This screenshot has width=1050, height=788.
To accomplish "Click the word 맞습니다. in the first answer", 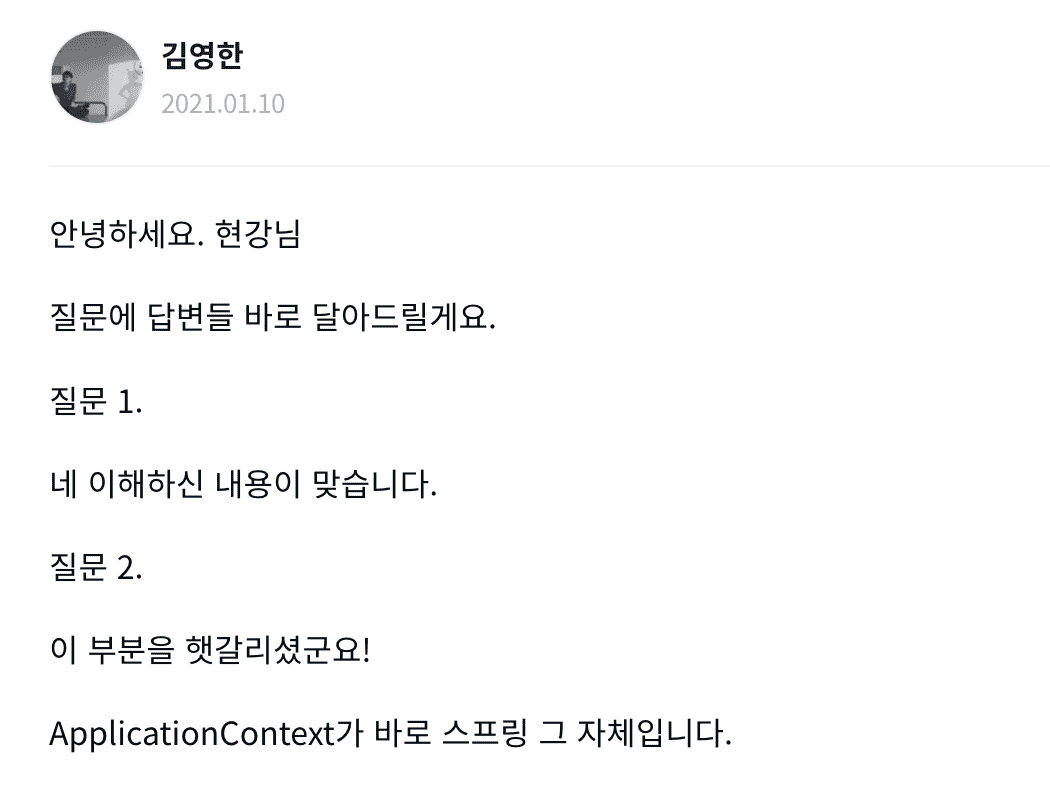I will [x=375, y=484].
